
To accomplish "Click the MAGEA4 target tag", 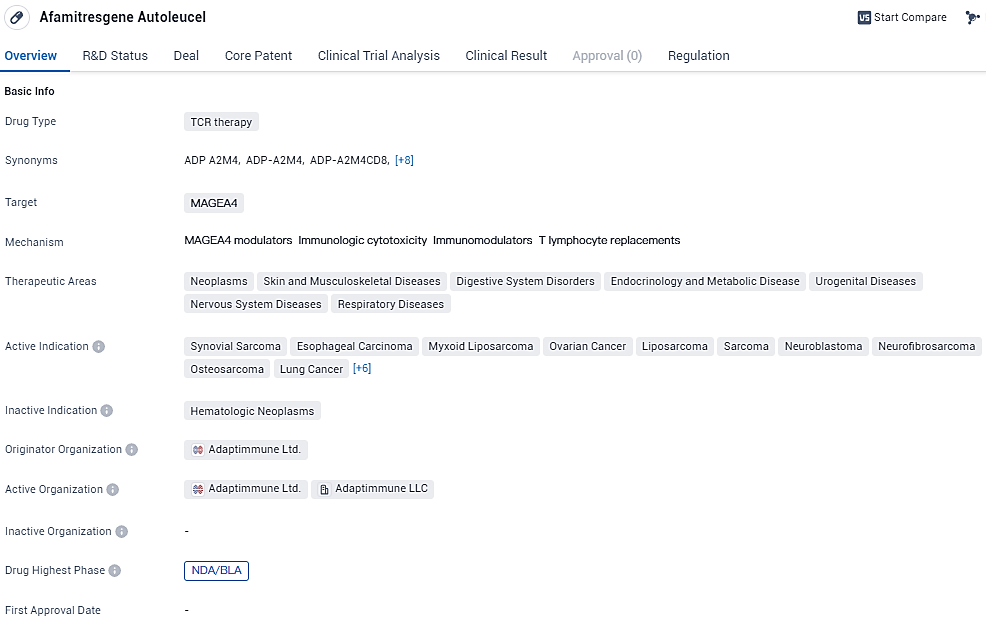I will tap(214, 203).
